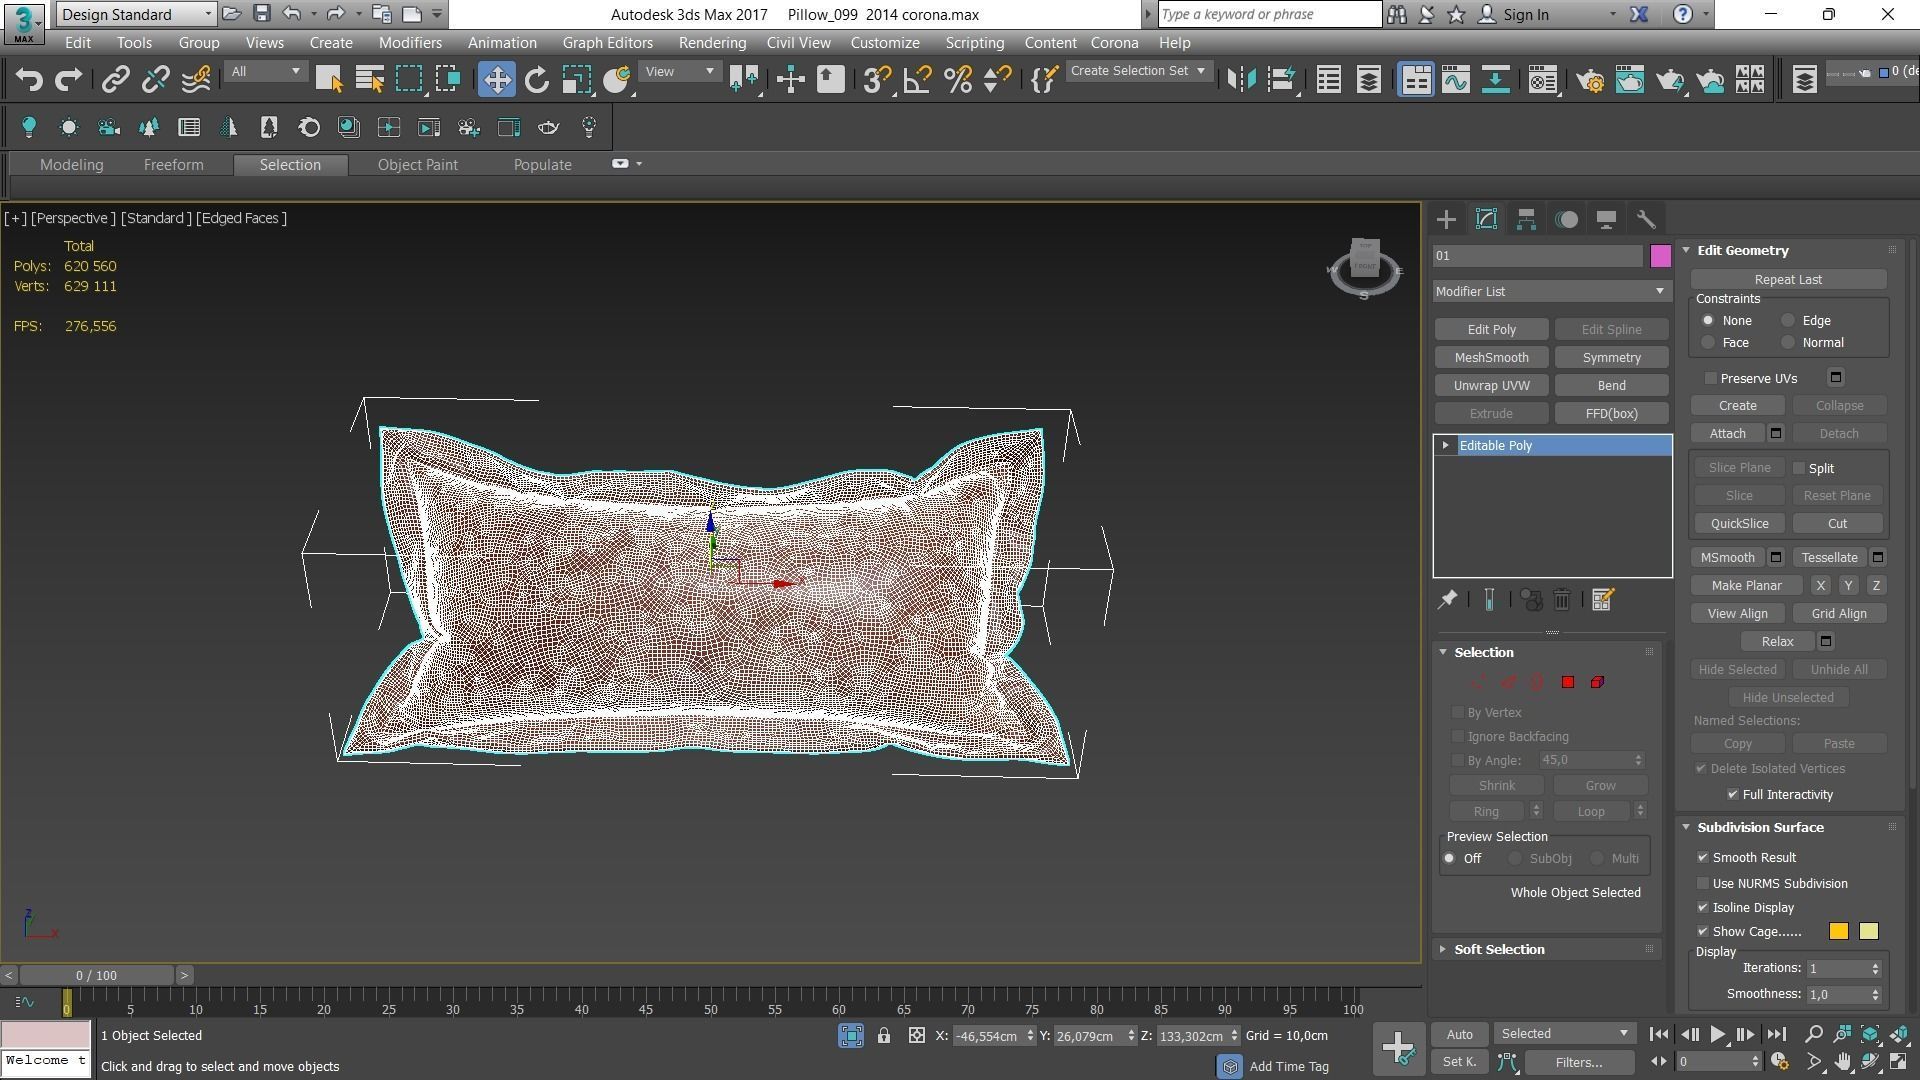This screenshot has height=1080, width=1920.
Task: Toggle selection lock padlock icon
Action: (884, 1036)
